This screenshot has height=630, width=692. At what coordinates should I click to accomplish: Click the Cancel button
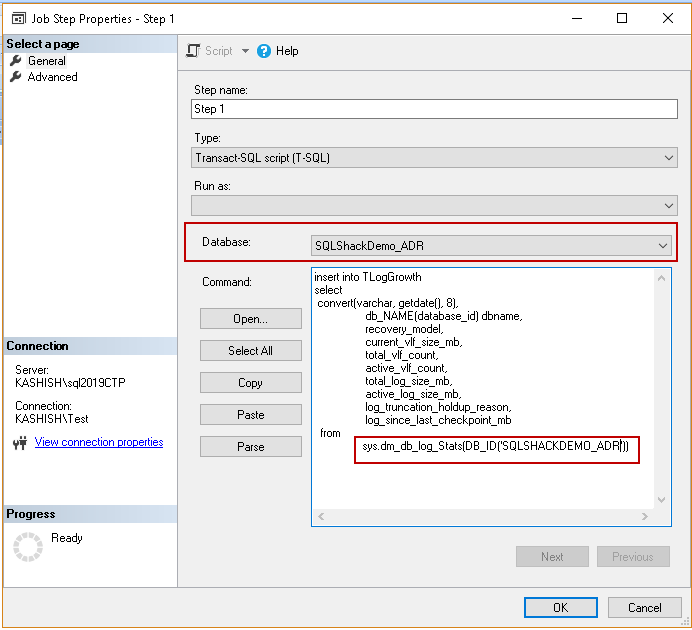(644, 608)
